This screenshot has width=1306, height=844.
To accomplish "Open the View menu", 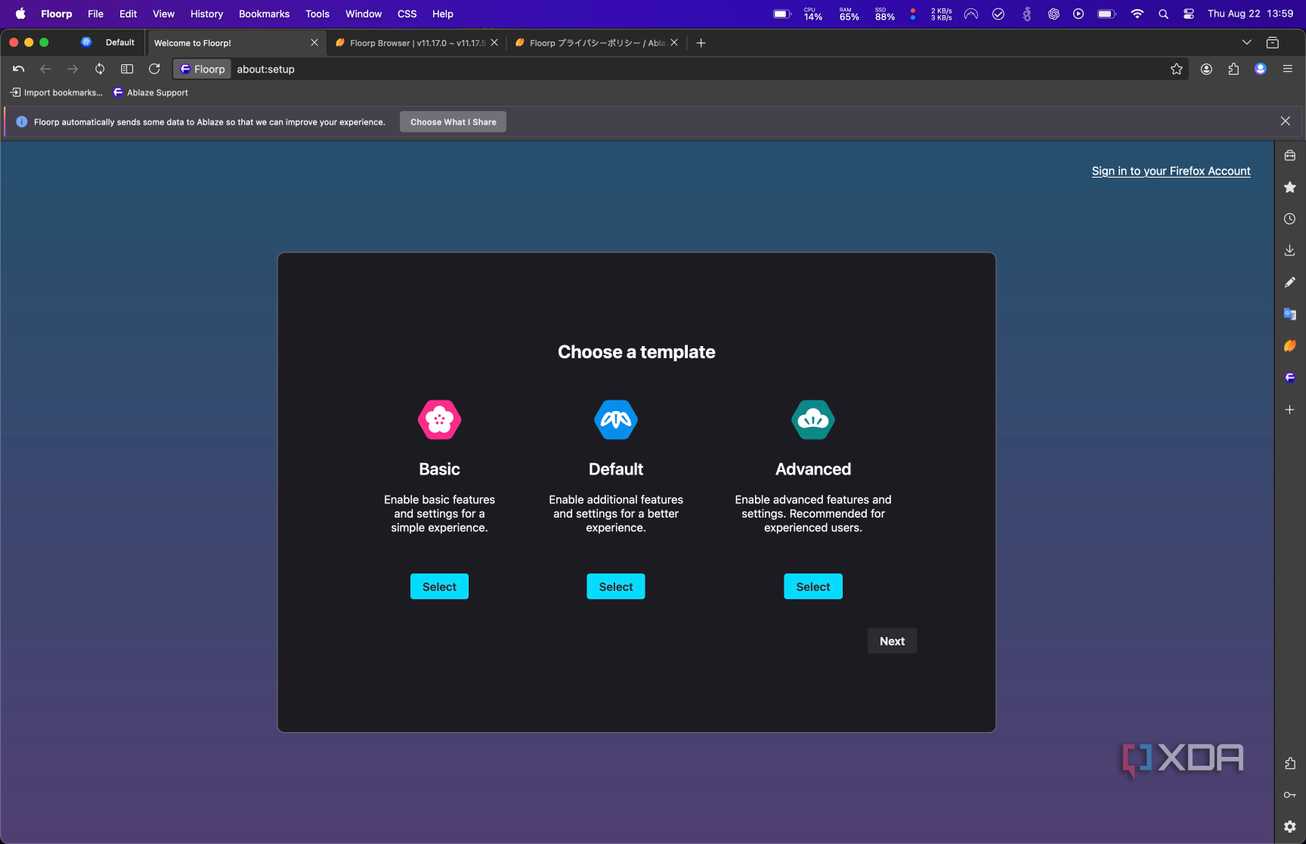I will click(163, 14).
